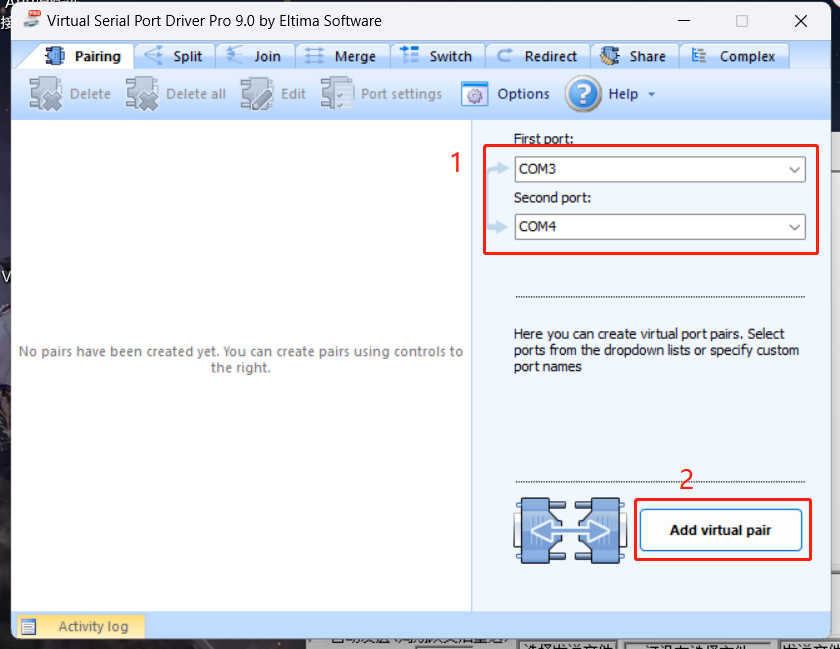
Task: Click the Options gear icon
Action: (475, 94)
